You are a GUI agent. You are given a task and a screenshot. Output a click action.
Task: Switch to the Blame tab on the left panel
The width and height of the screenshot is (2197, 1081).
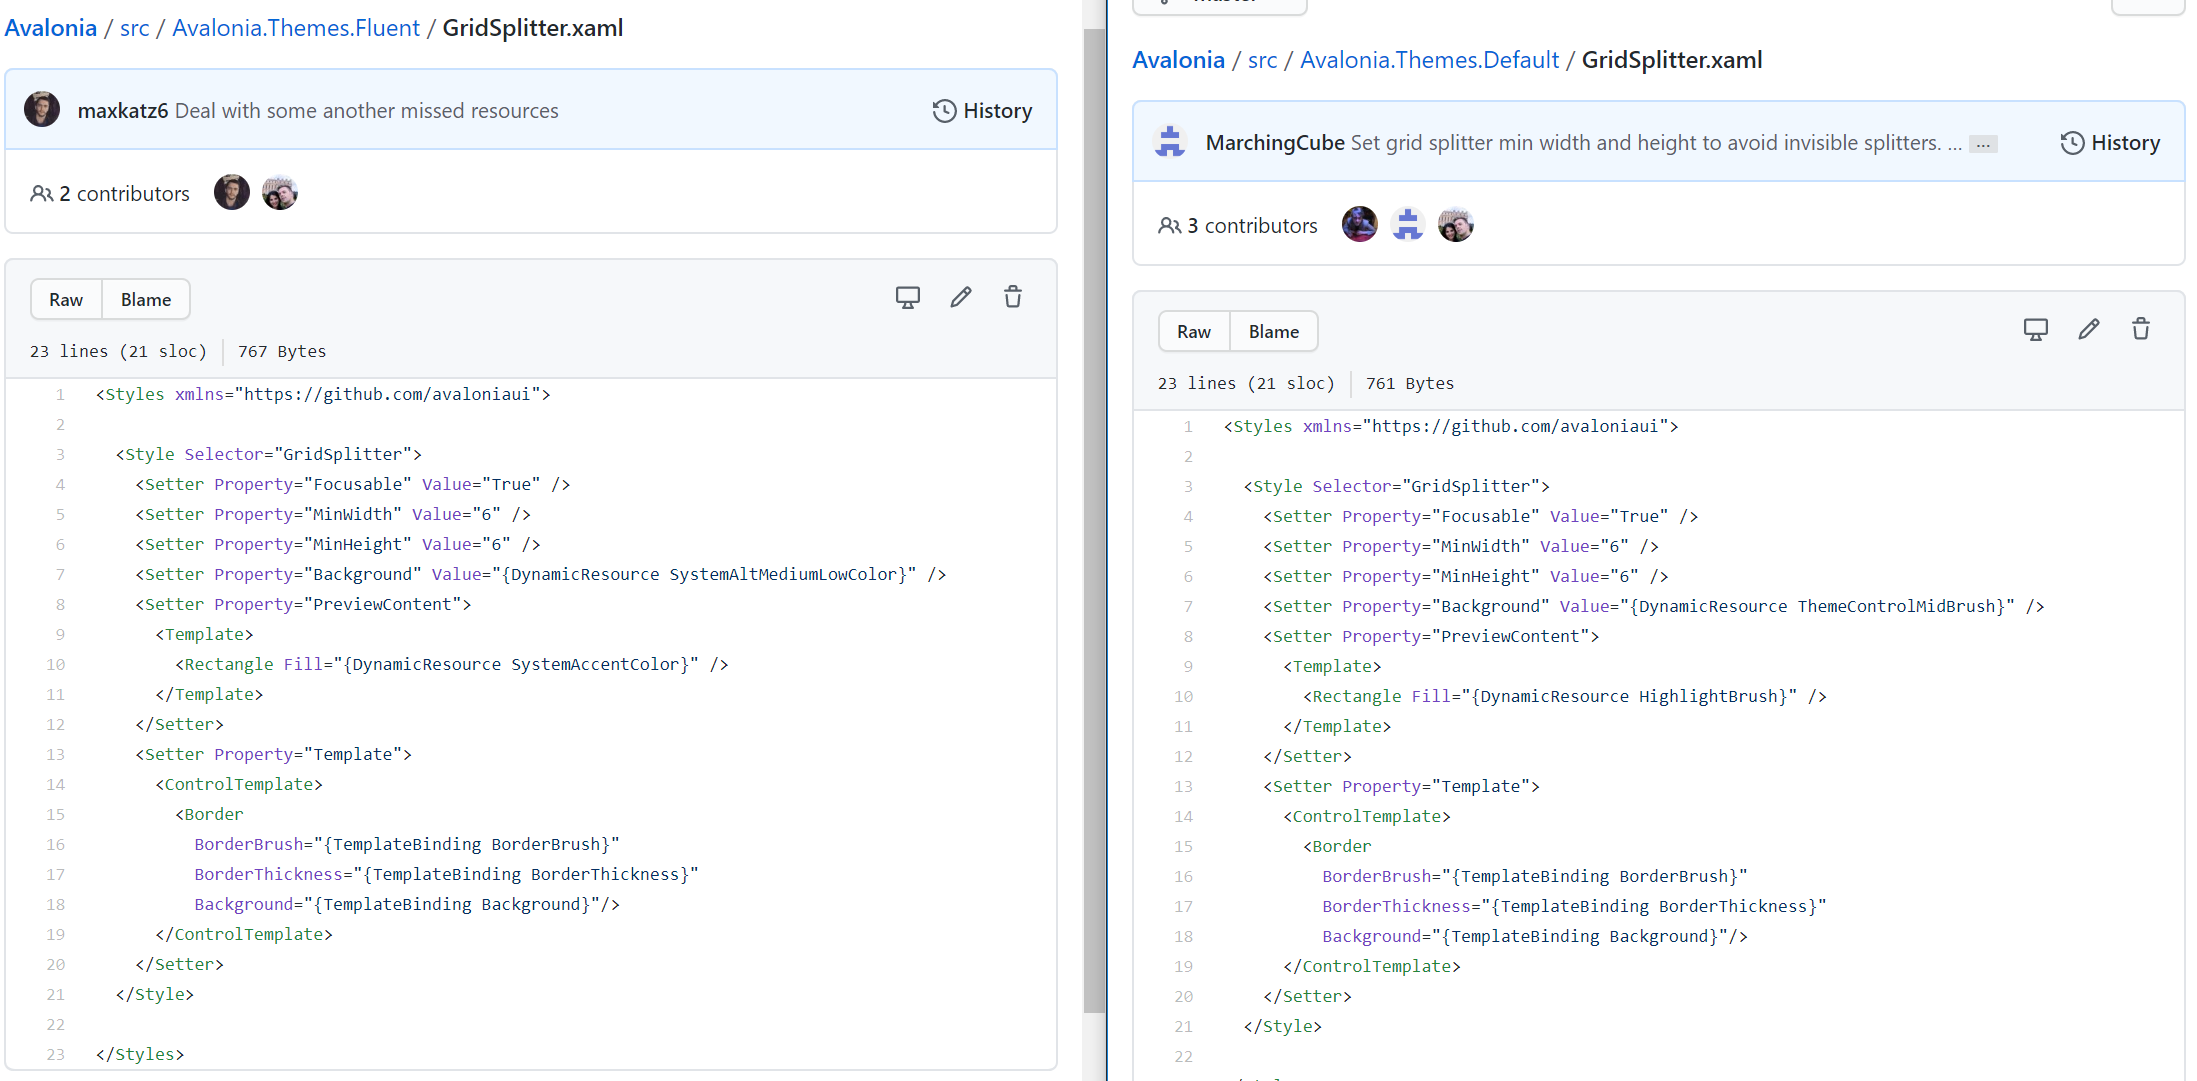click(145, 299)
